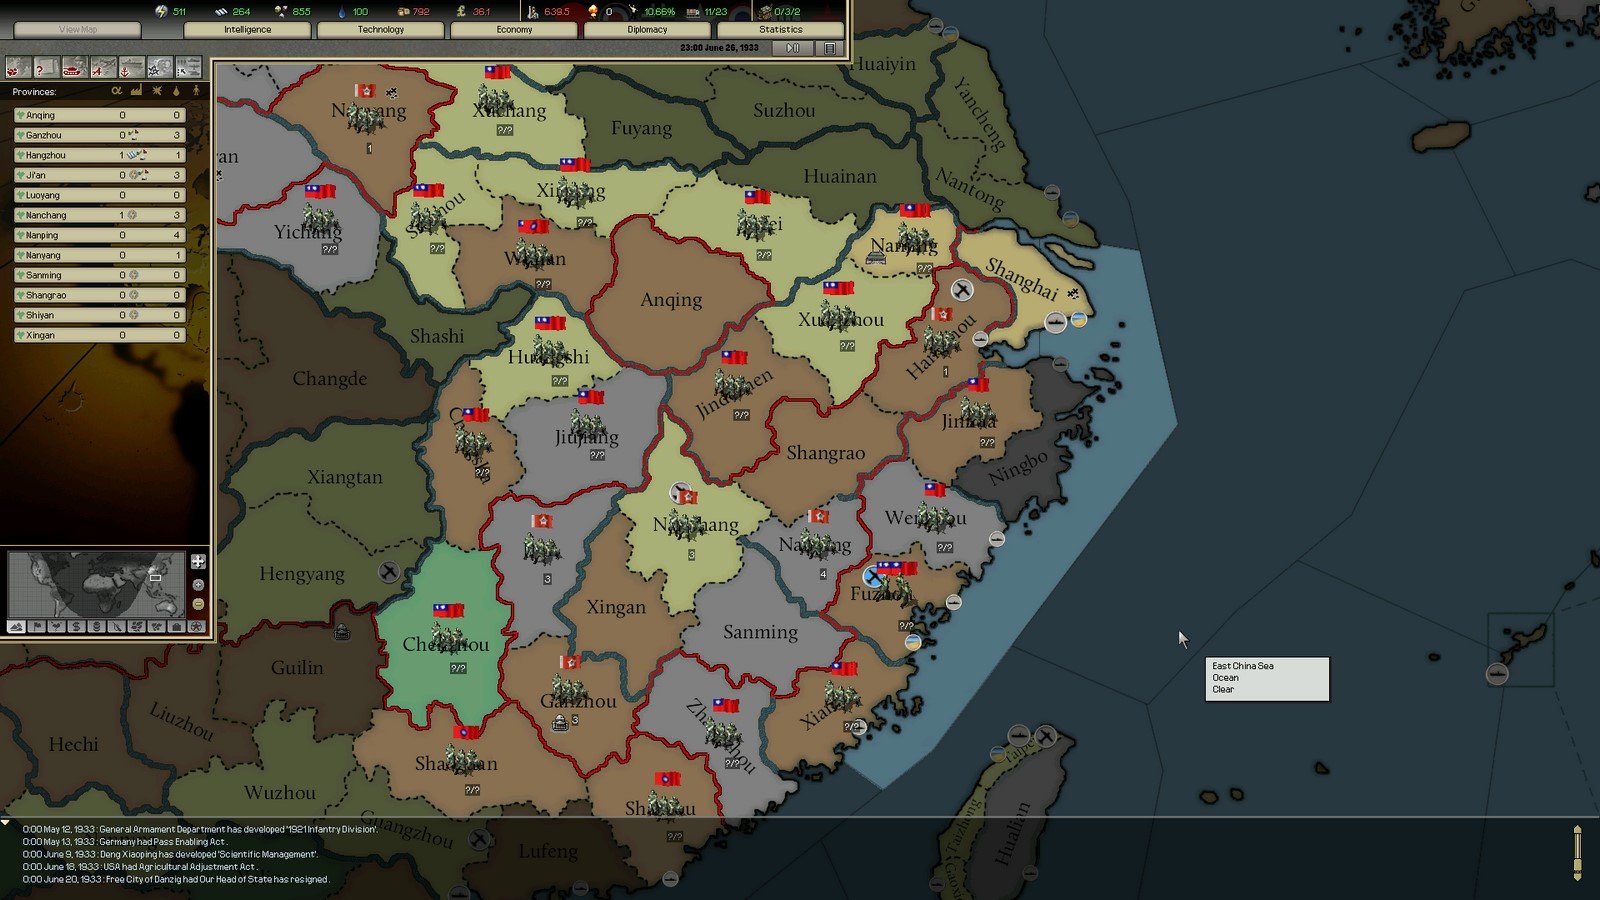Open the game menu button beside pause
Screen dimensions: 1600x900
click(x=829, y=48)
